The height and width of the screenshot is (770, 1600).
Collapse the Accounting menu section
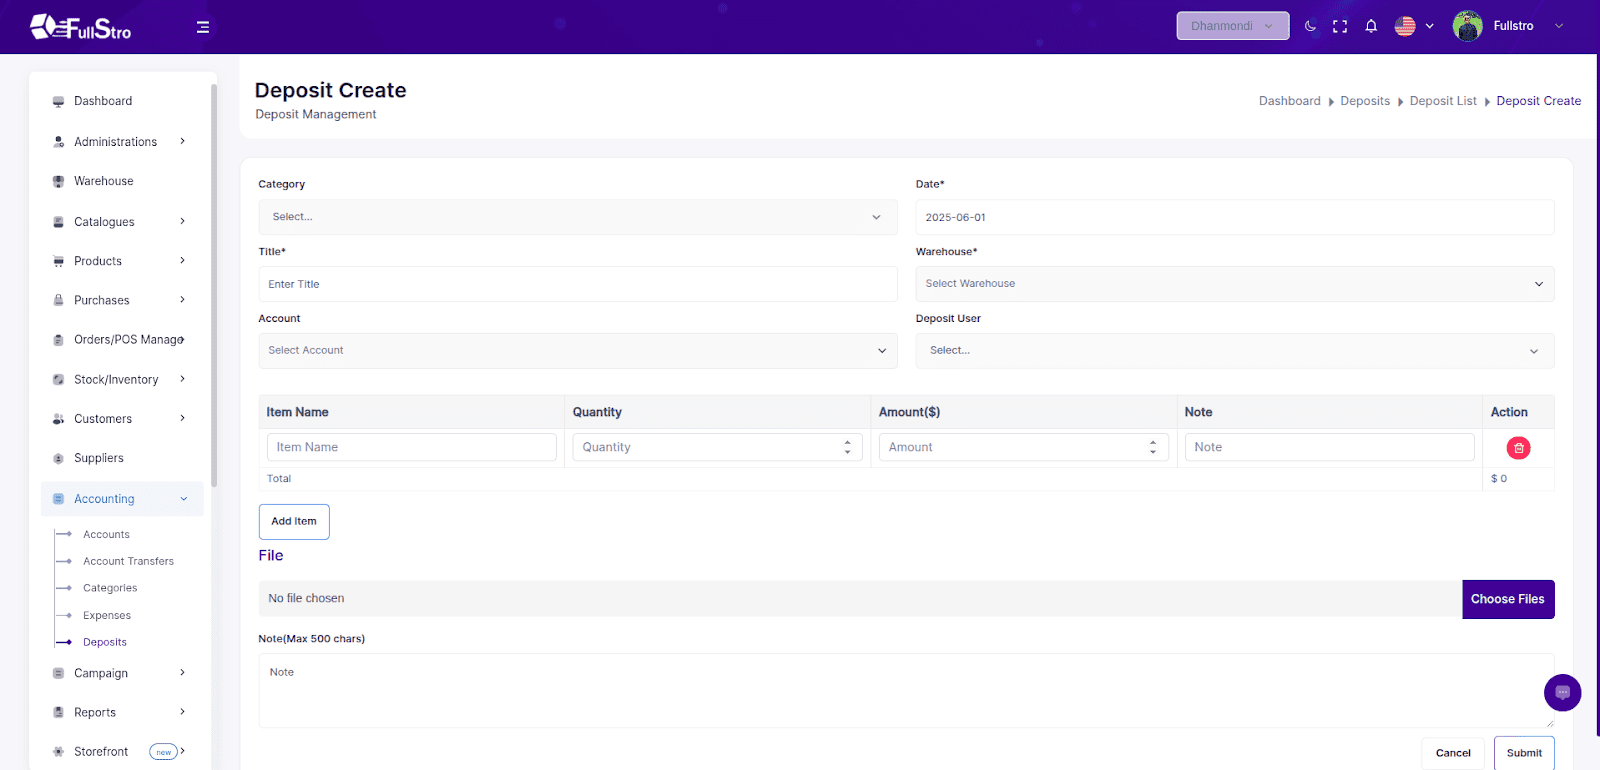(184, 499)
